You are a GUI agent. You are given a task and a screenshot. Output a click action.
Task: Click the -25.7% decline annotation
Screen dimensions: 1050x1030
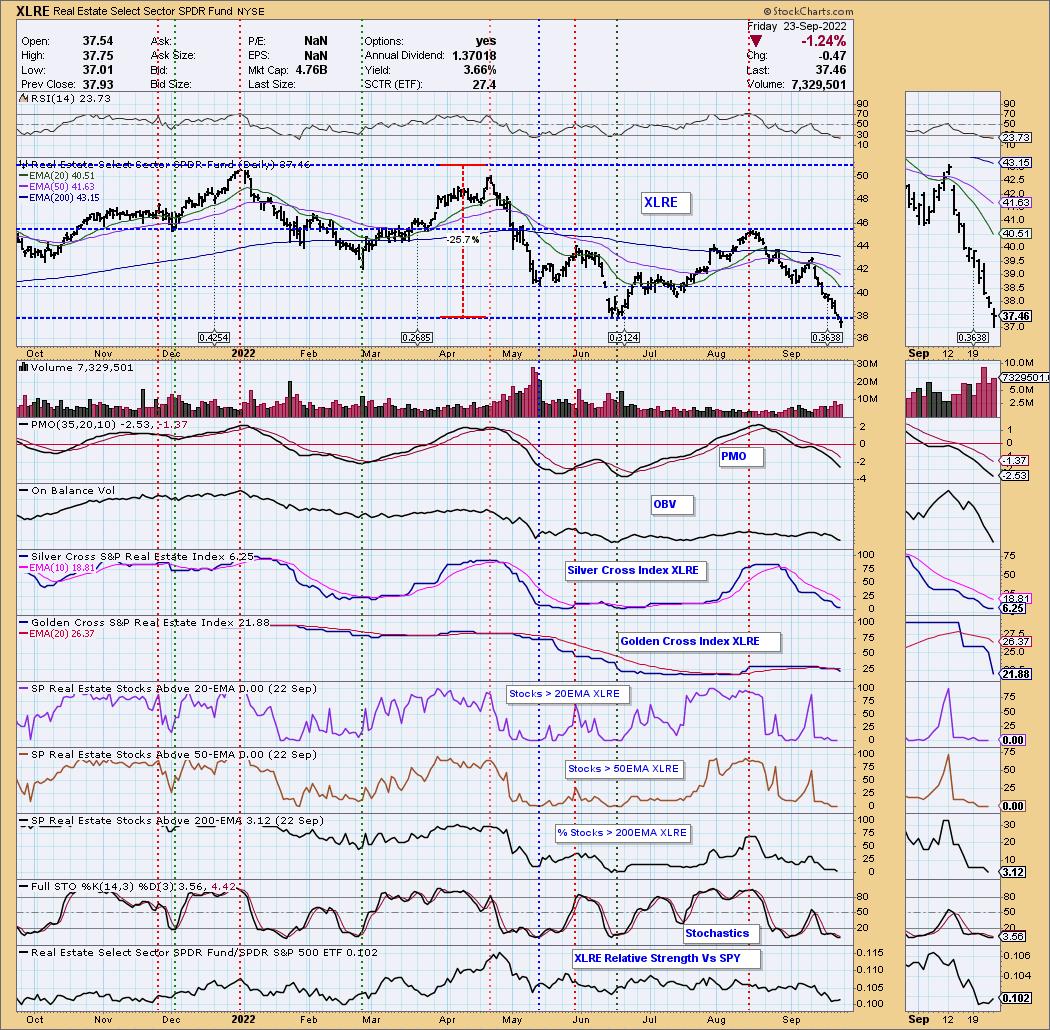click(x=463, y=239)
